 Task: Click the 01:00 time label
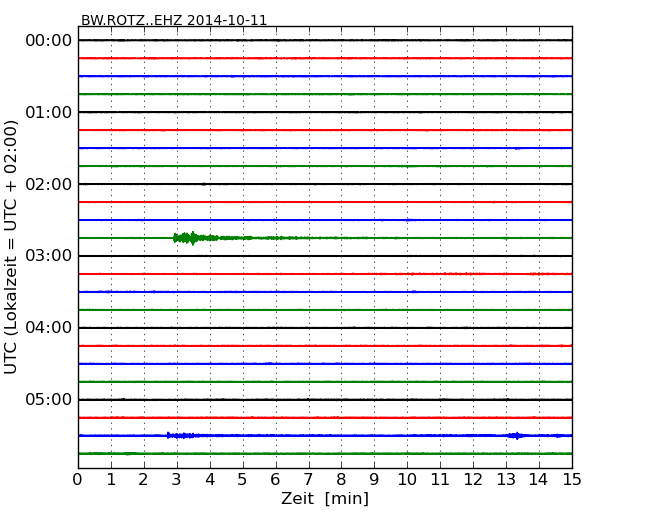(x=49, y=112)
